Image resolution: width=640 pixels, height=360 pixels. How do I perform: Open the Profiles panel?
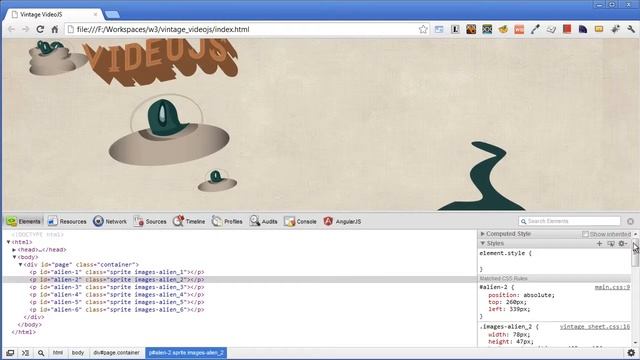(x=227, y=221)
